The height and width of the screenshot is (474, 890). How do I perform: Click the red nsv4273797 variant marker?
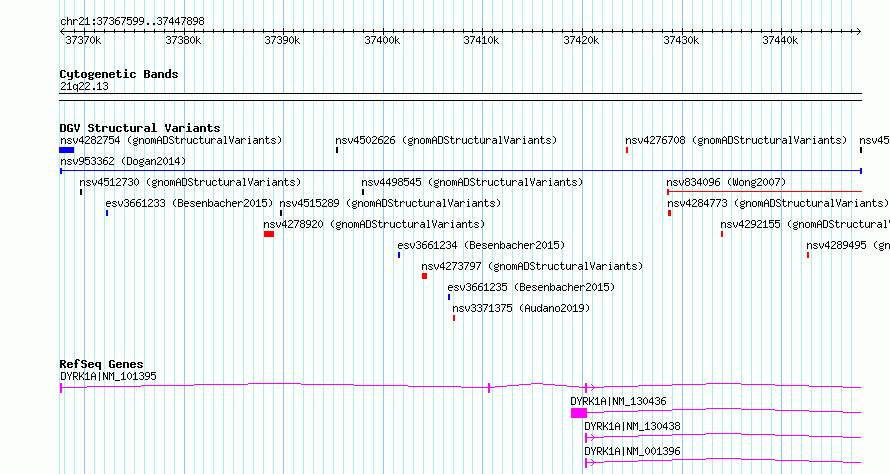425,276
